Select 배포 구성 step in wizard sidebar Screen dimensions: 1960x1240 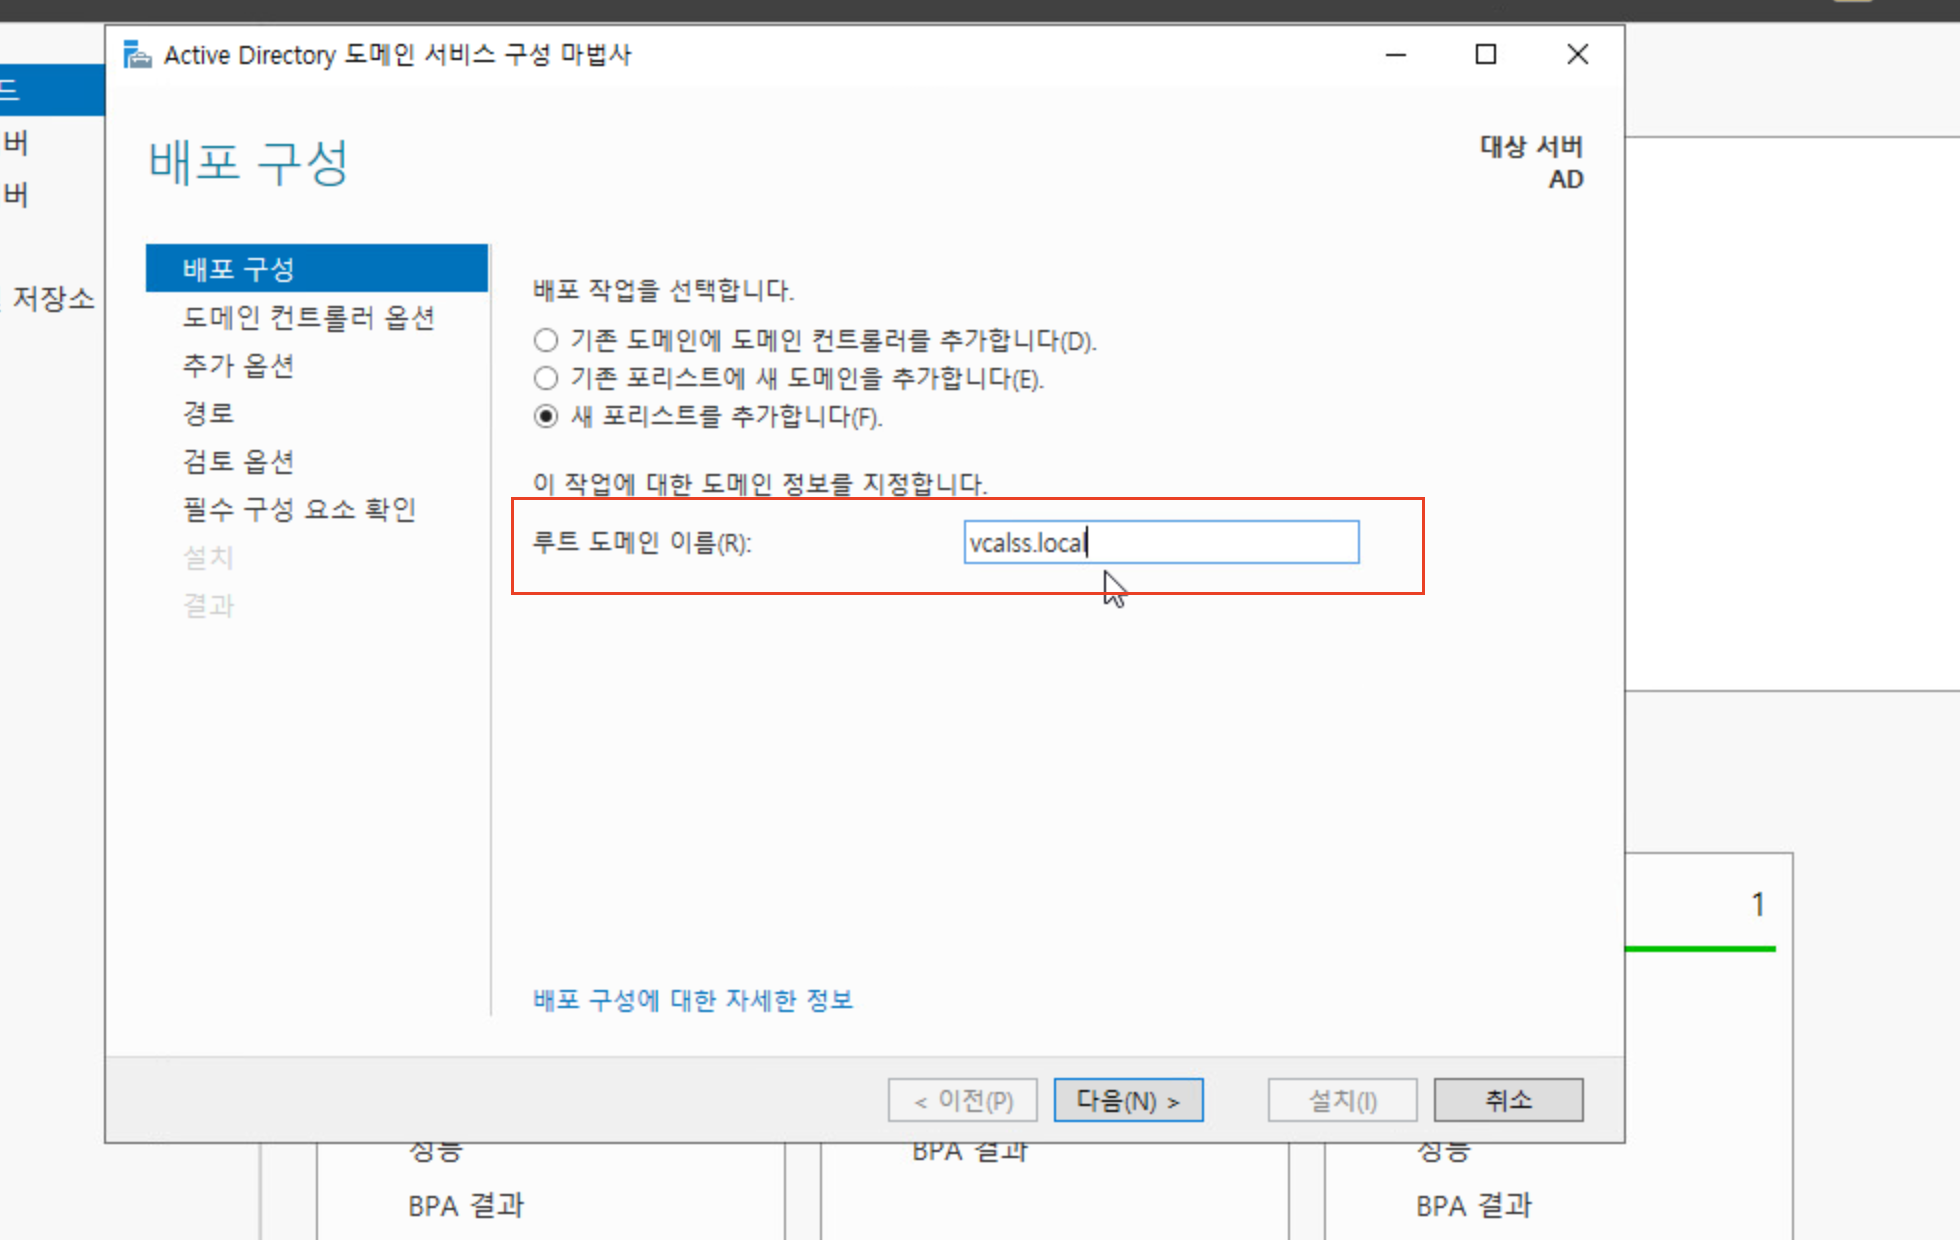[316, 268]
